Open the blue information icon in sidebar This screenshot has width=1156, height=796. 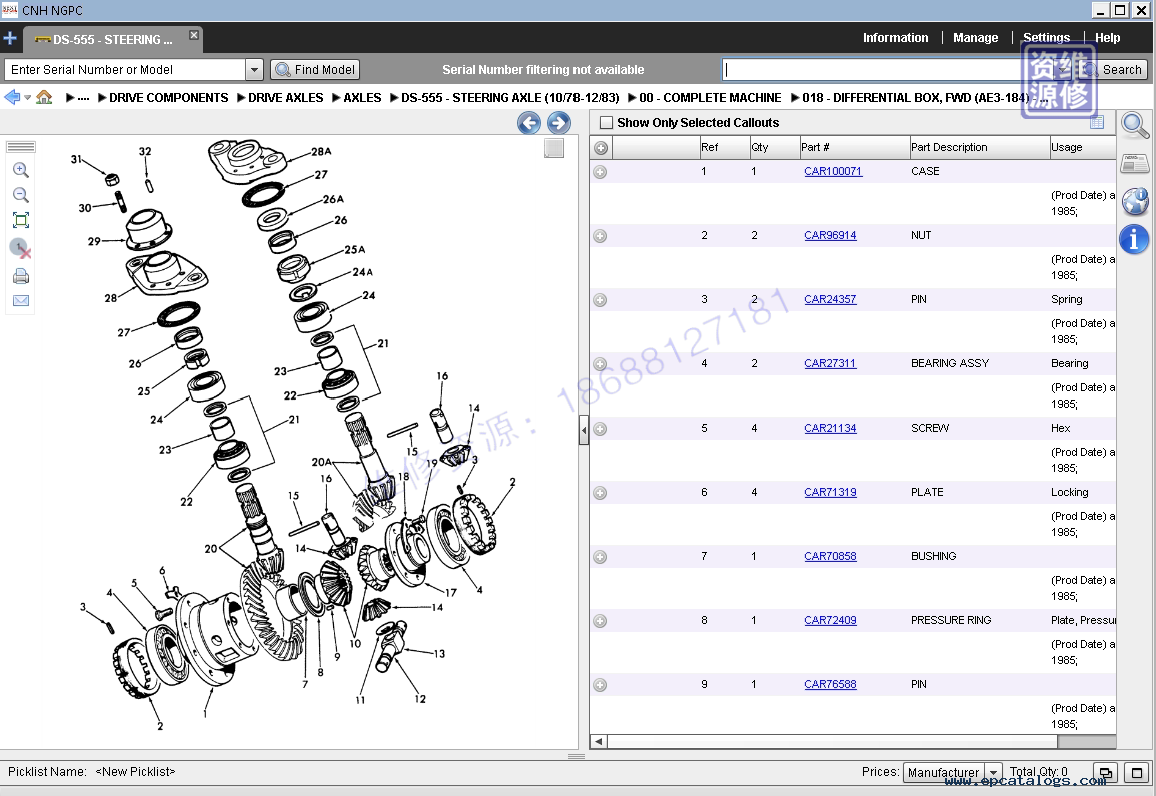[1134, 239]
